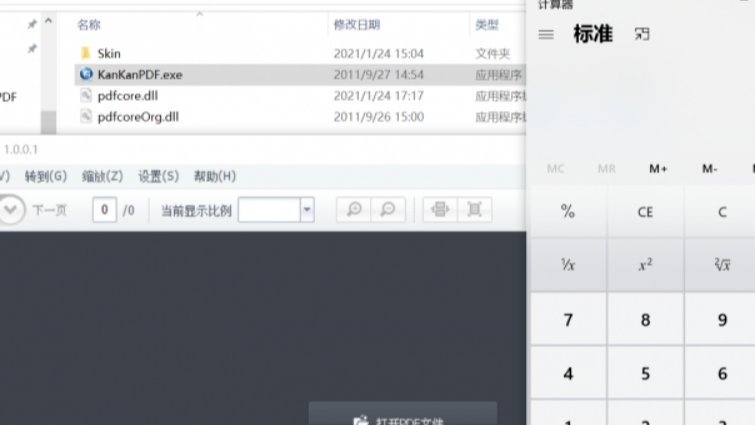Click the 2011/9/27 14:54 date cell

tap(379, 75)
